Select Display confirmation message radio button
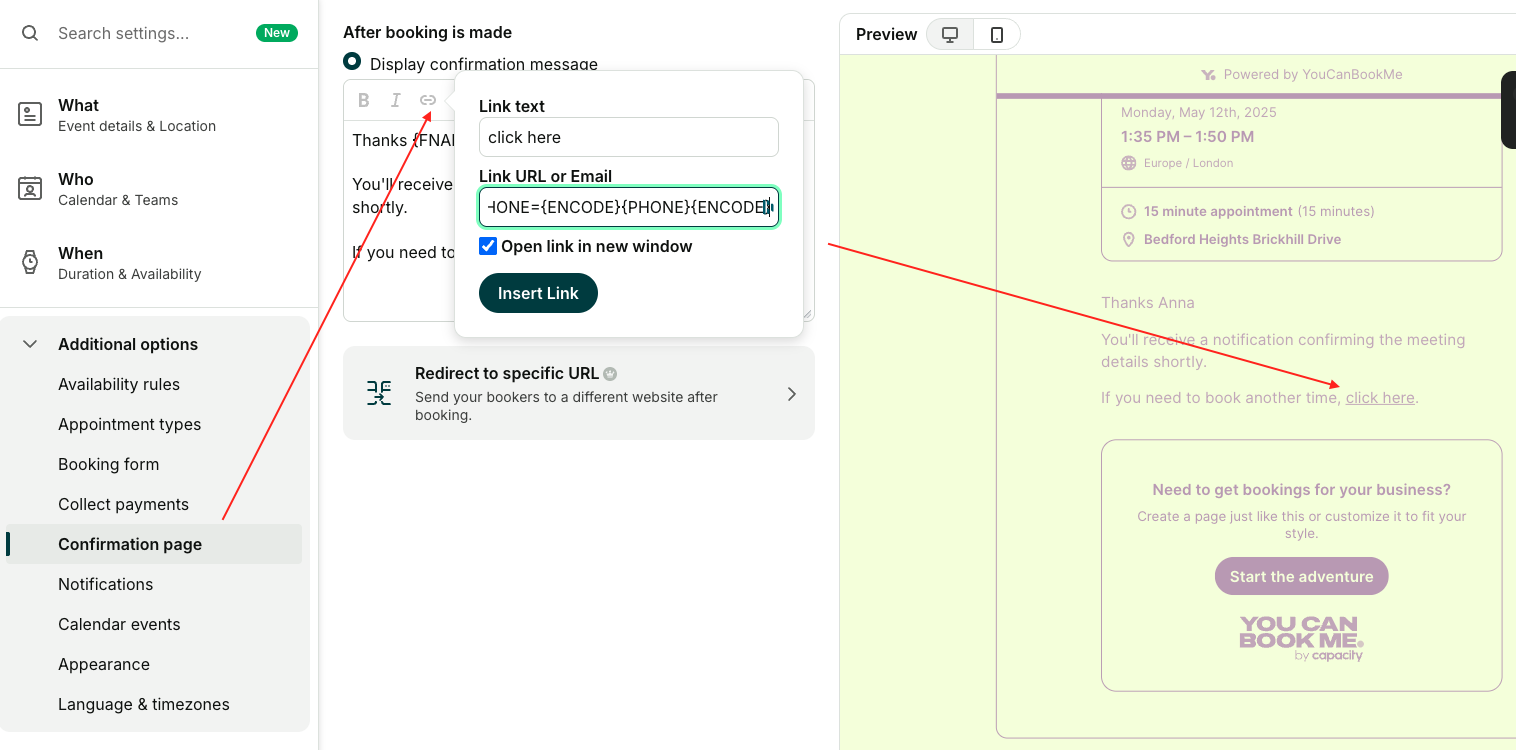The width and height of the screenshot is (1516, 750). coord(352,61)
